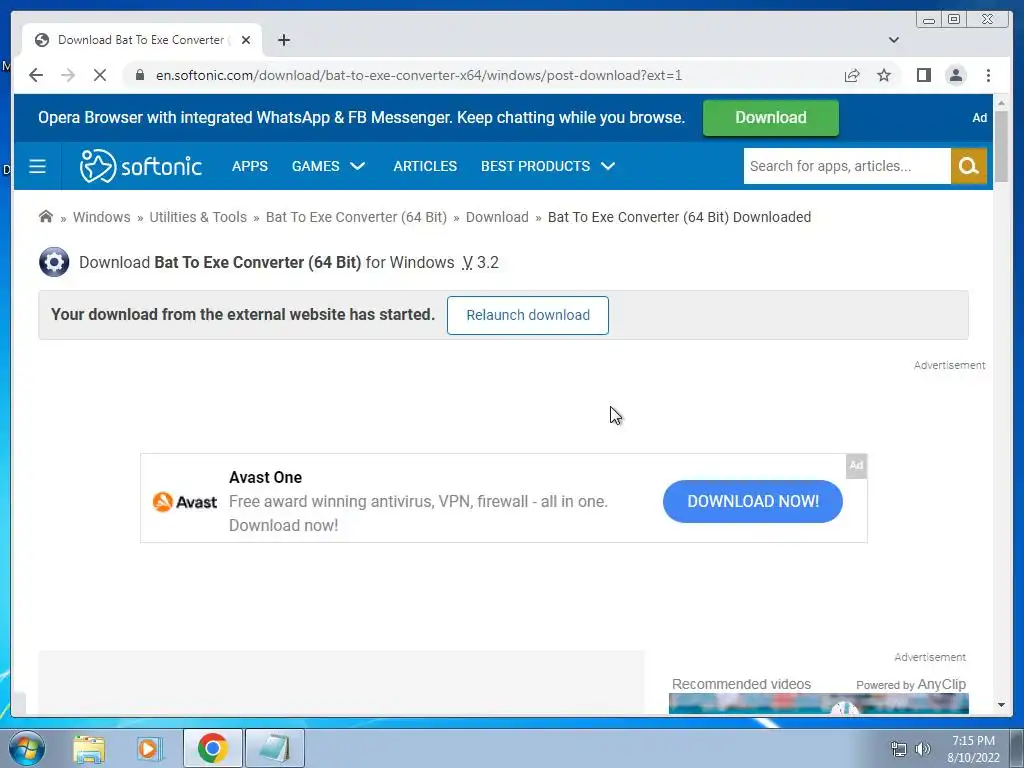1024x768 pixels.
Task: Click the AnyClip powered-by label
Action: pos(910,684)
